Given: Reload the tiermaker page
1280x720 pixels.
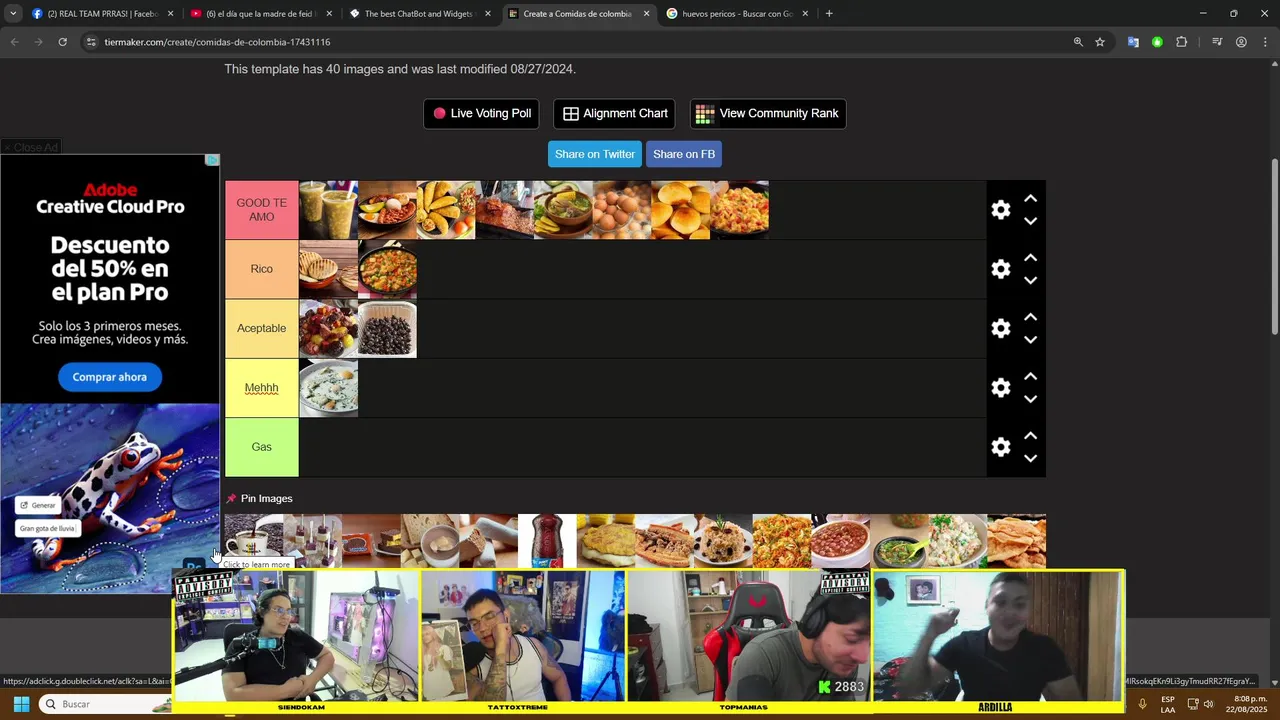Looking at the screenshot, I should click(62, 42).
